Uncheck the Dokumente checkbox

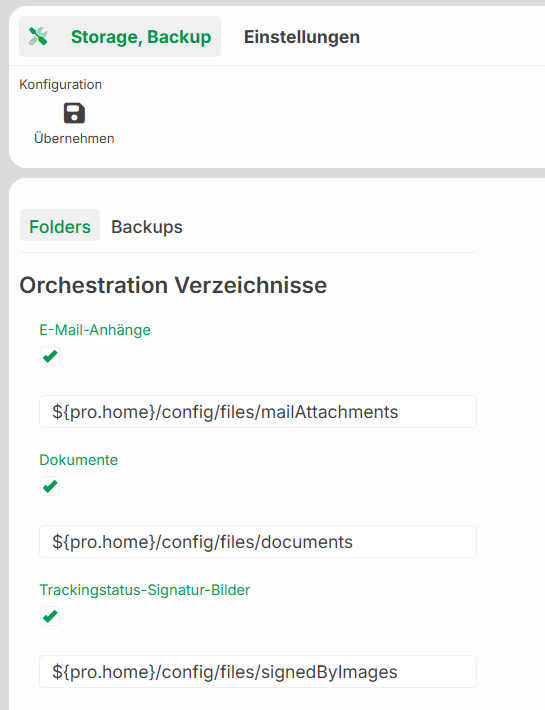[50, 486]
